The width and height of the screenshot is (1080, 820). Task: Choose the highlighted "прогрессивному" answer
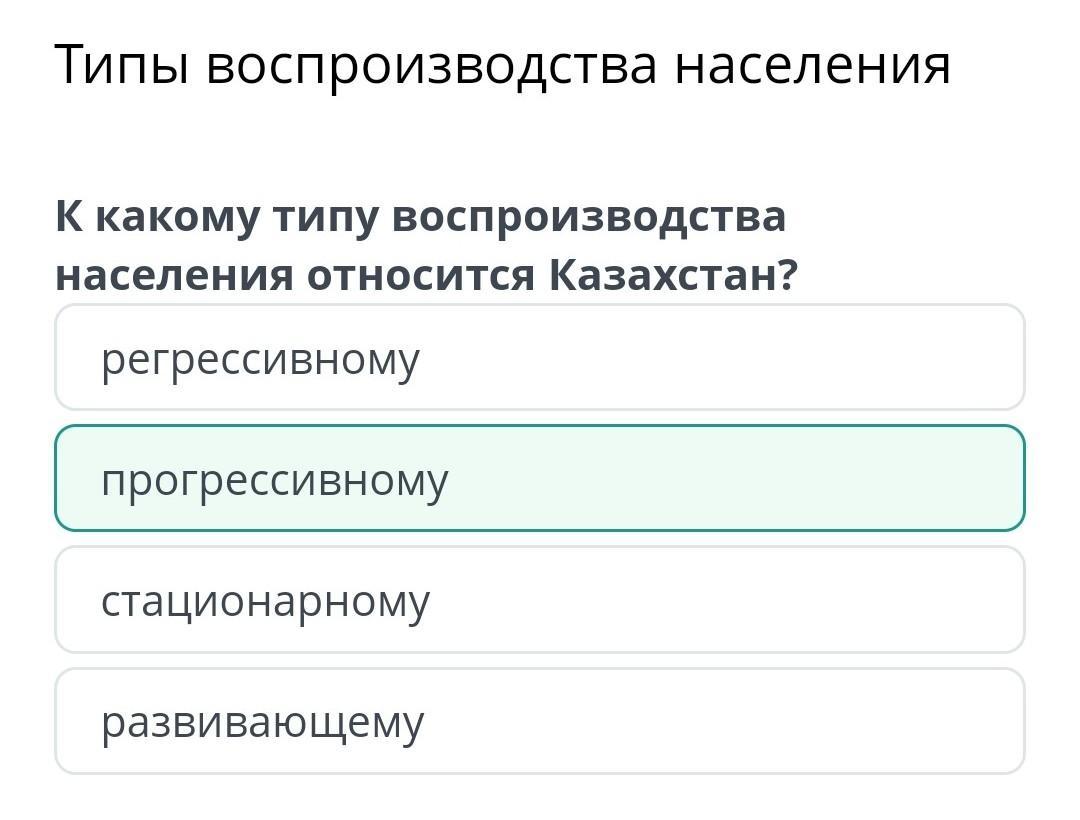tap(540, 479)
